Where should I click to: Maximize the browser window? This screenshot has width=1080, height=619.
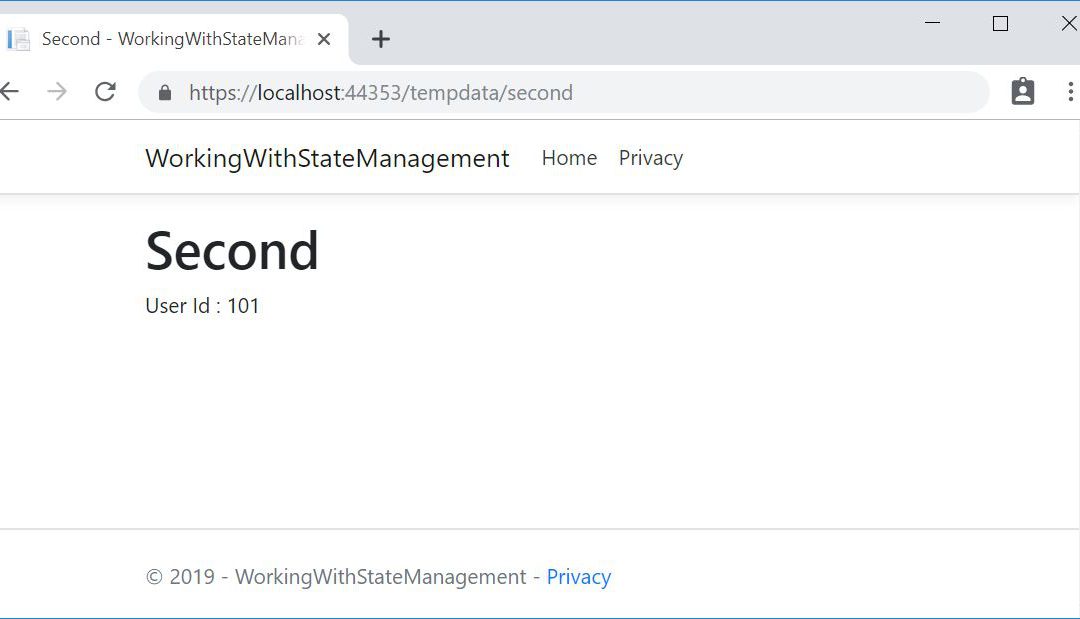[x=1000, y=23]
